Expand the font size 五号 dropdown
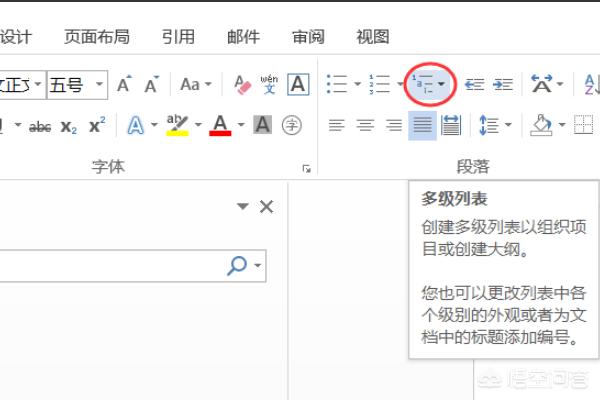This screenshot has width=600, height=400. [100, 85]
